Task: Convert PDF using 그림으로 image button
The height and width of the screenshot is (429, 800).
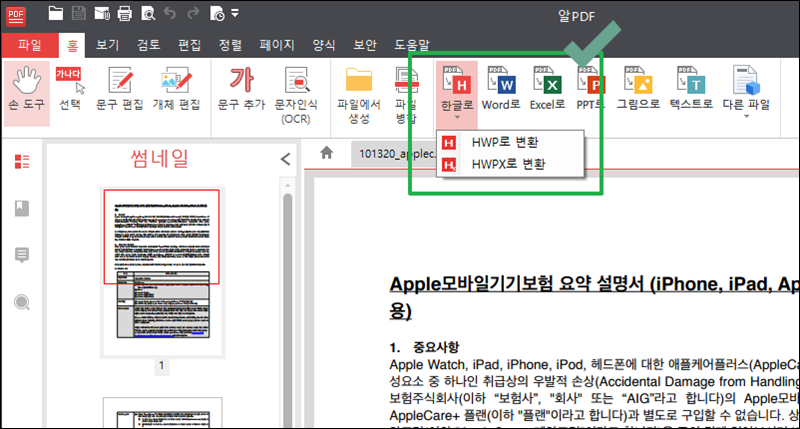Action: point(638,89)
